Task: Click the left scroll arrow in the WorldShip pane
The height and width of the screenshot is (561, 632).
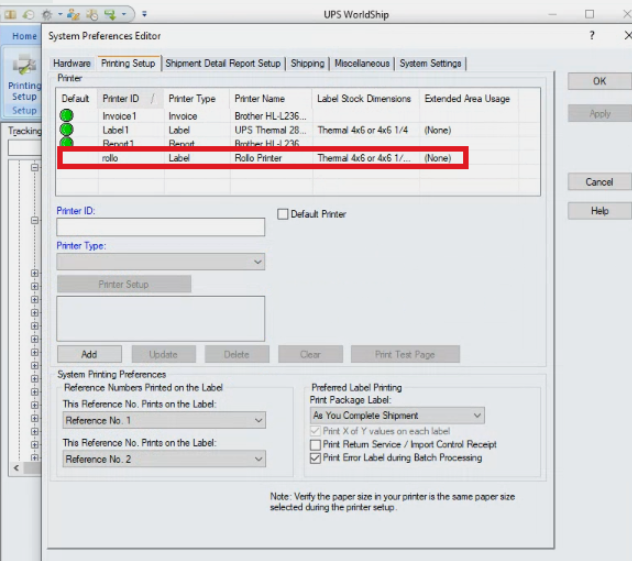Action: click(16, 468)
